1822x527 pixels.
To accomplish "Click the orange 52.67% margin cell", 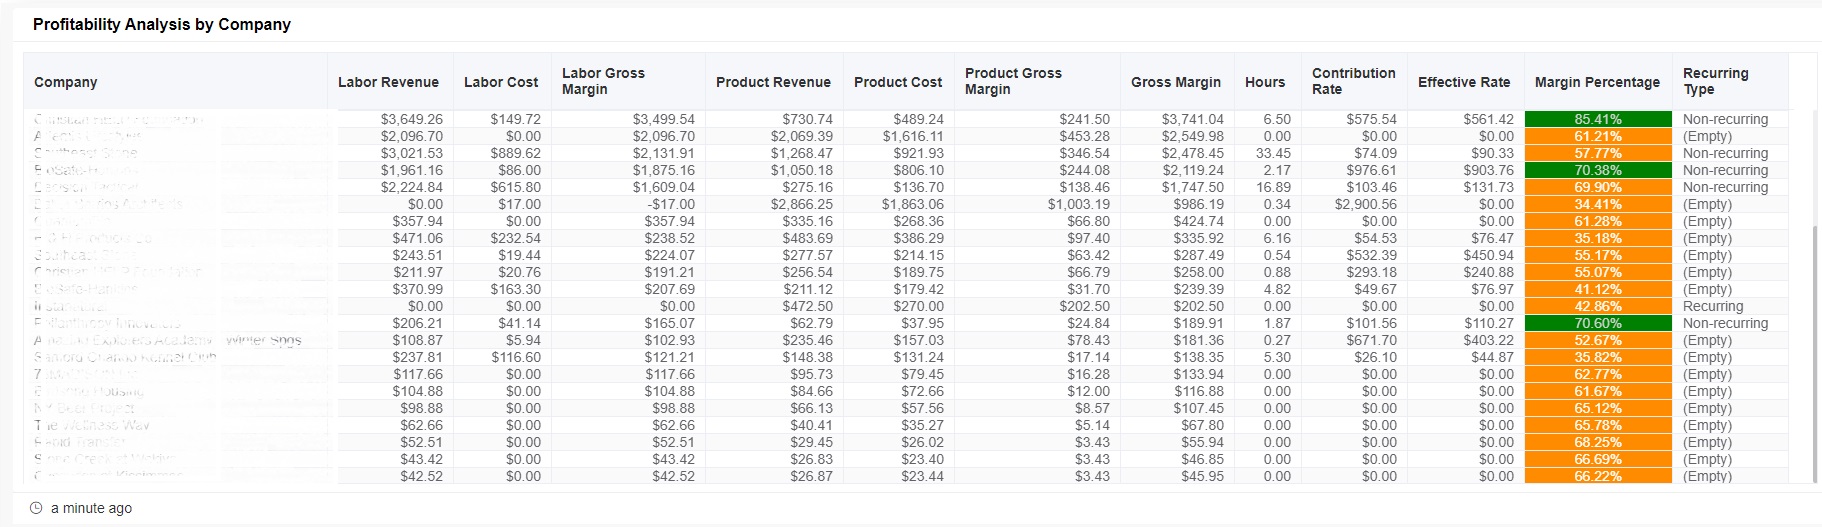I will tap(1598, 340).
